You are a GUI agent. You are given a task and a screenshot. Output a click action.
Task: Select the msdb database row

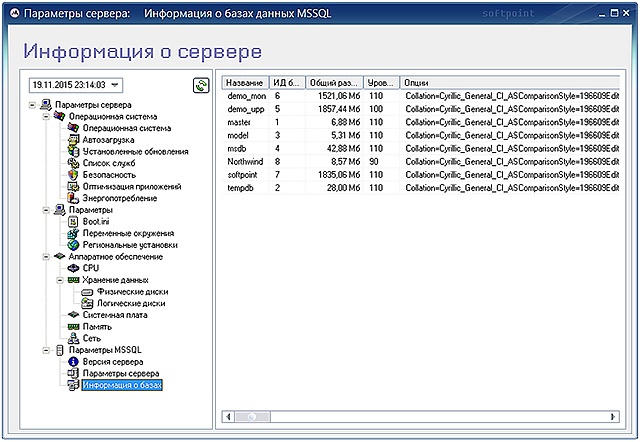point(421,149)
